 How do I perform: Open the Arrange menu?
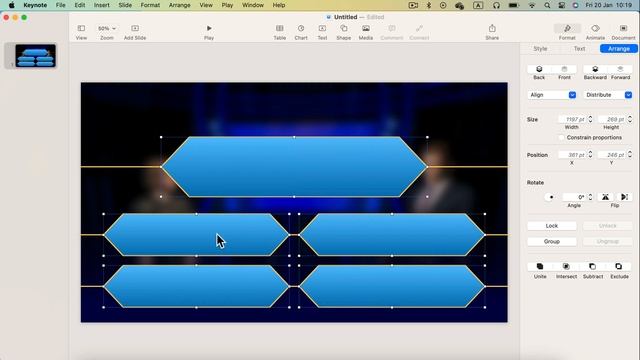tap(180, 5)
